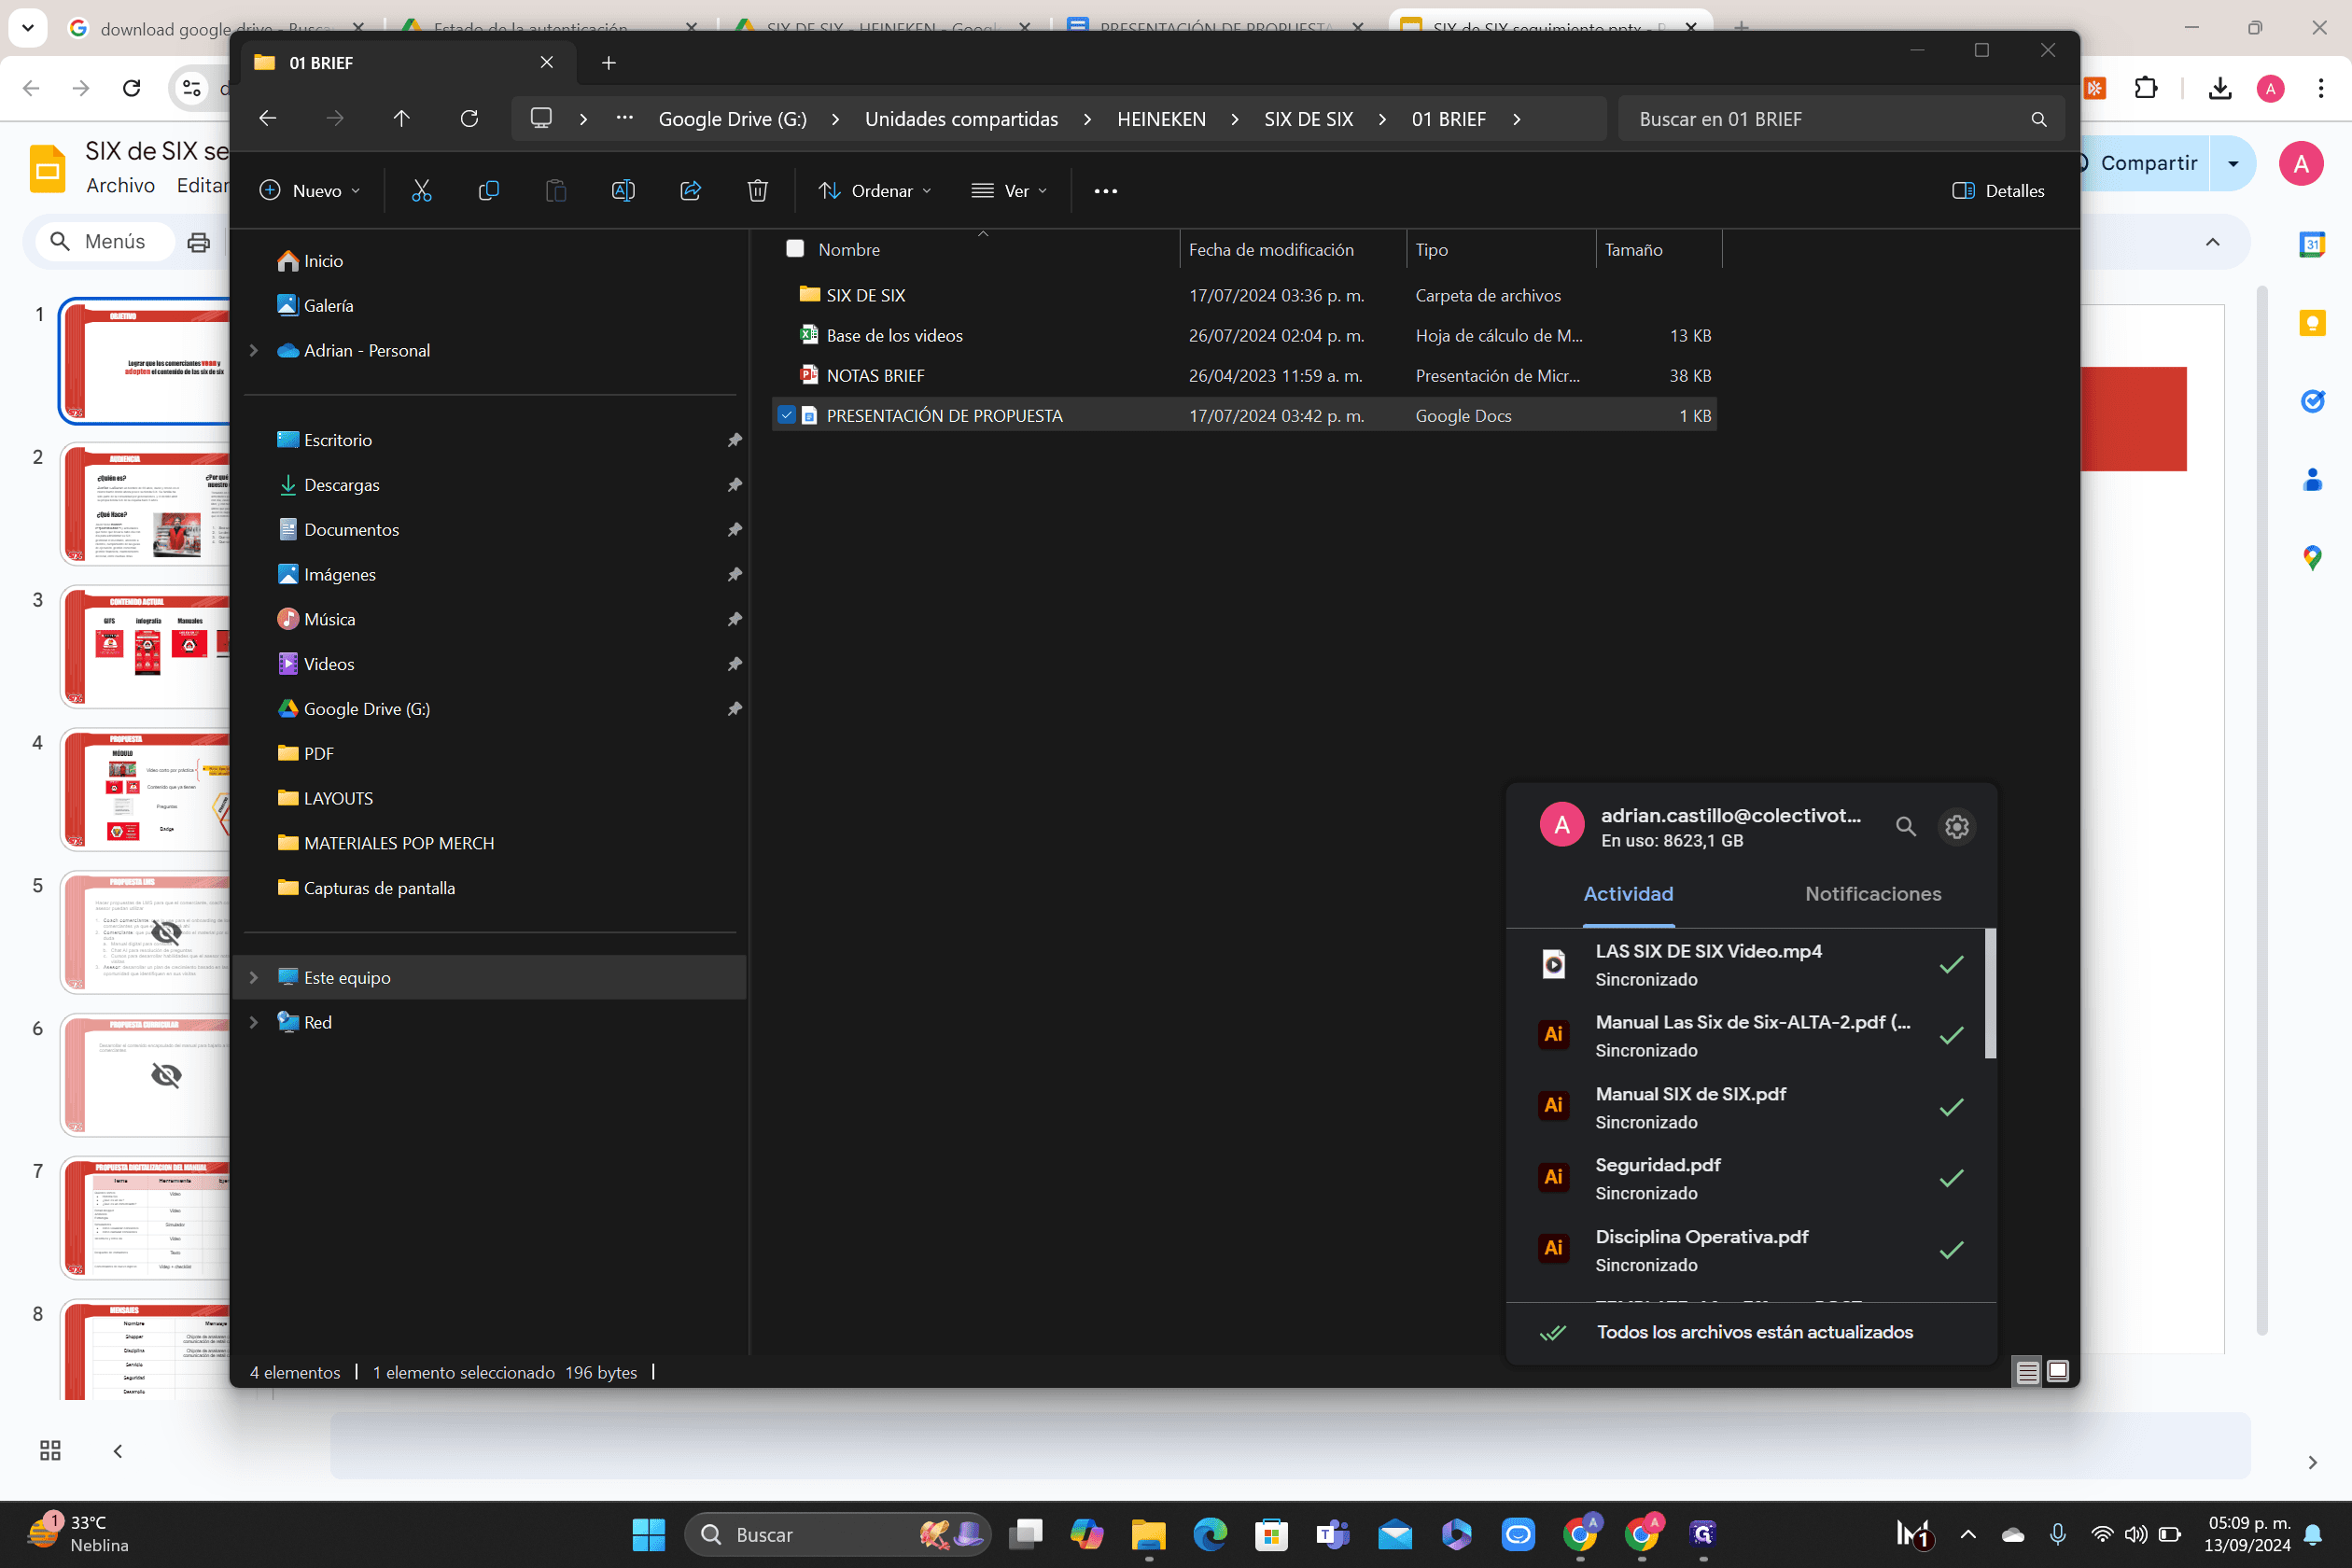Screen dimensions: 2352x1568
Task: Click the Copy icon in Explorer toolbar
Action: point(488,190)
